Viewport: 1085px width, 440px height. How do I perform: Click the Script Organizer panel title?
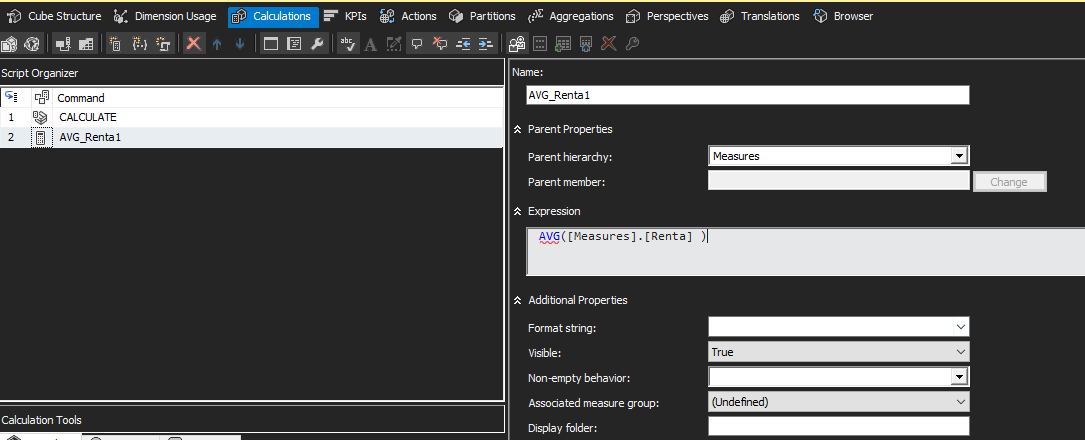[39, 73]
